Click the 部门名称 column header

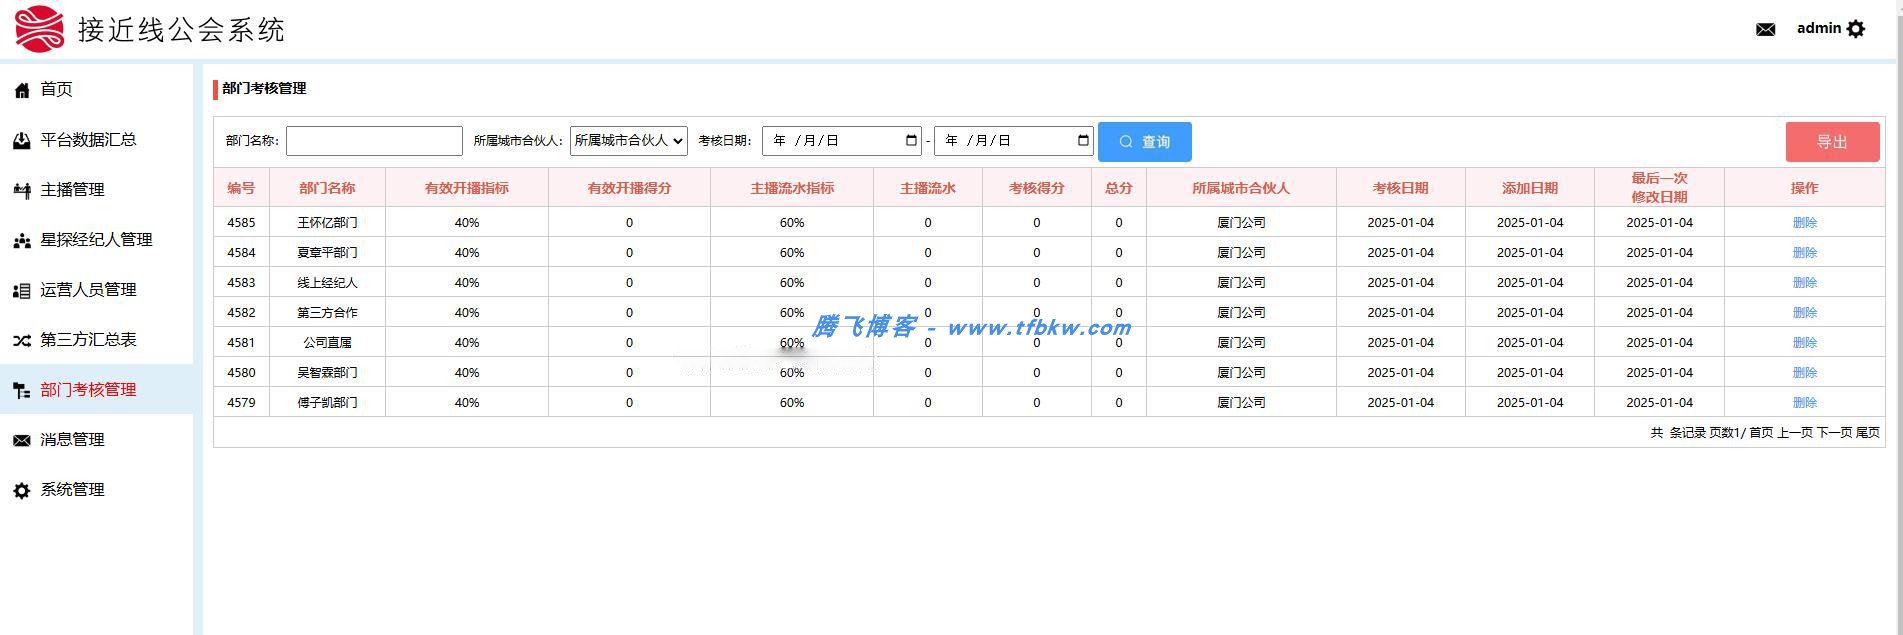(x=327, y=188)
